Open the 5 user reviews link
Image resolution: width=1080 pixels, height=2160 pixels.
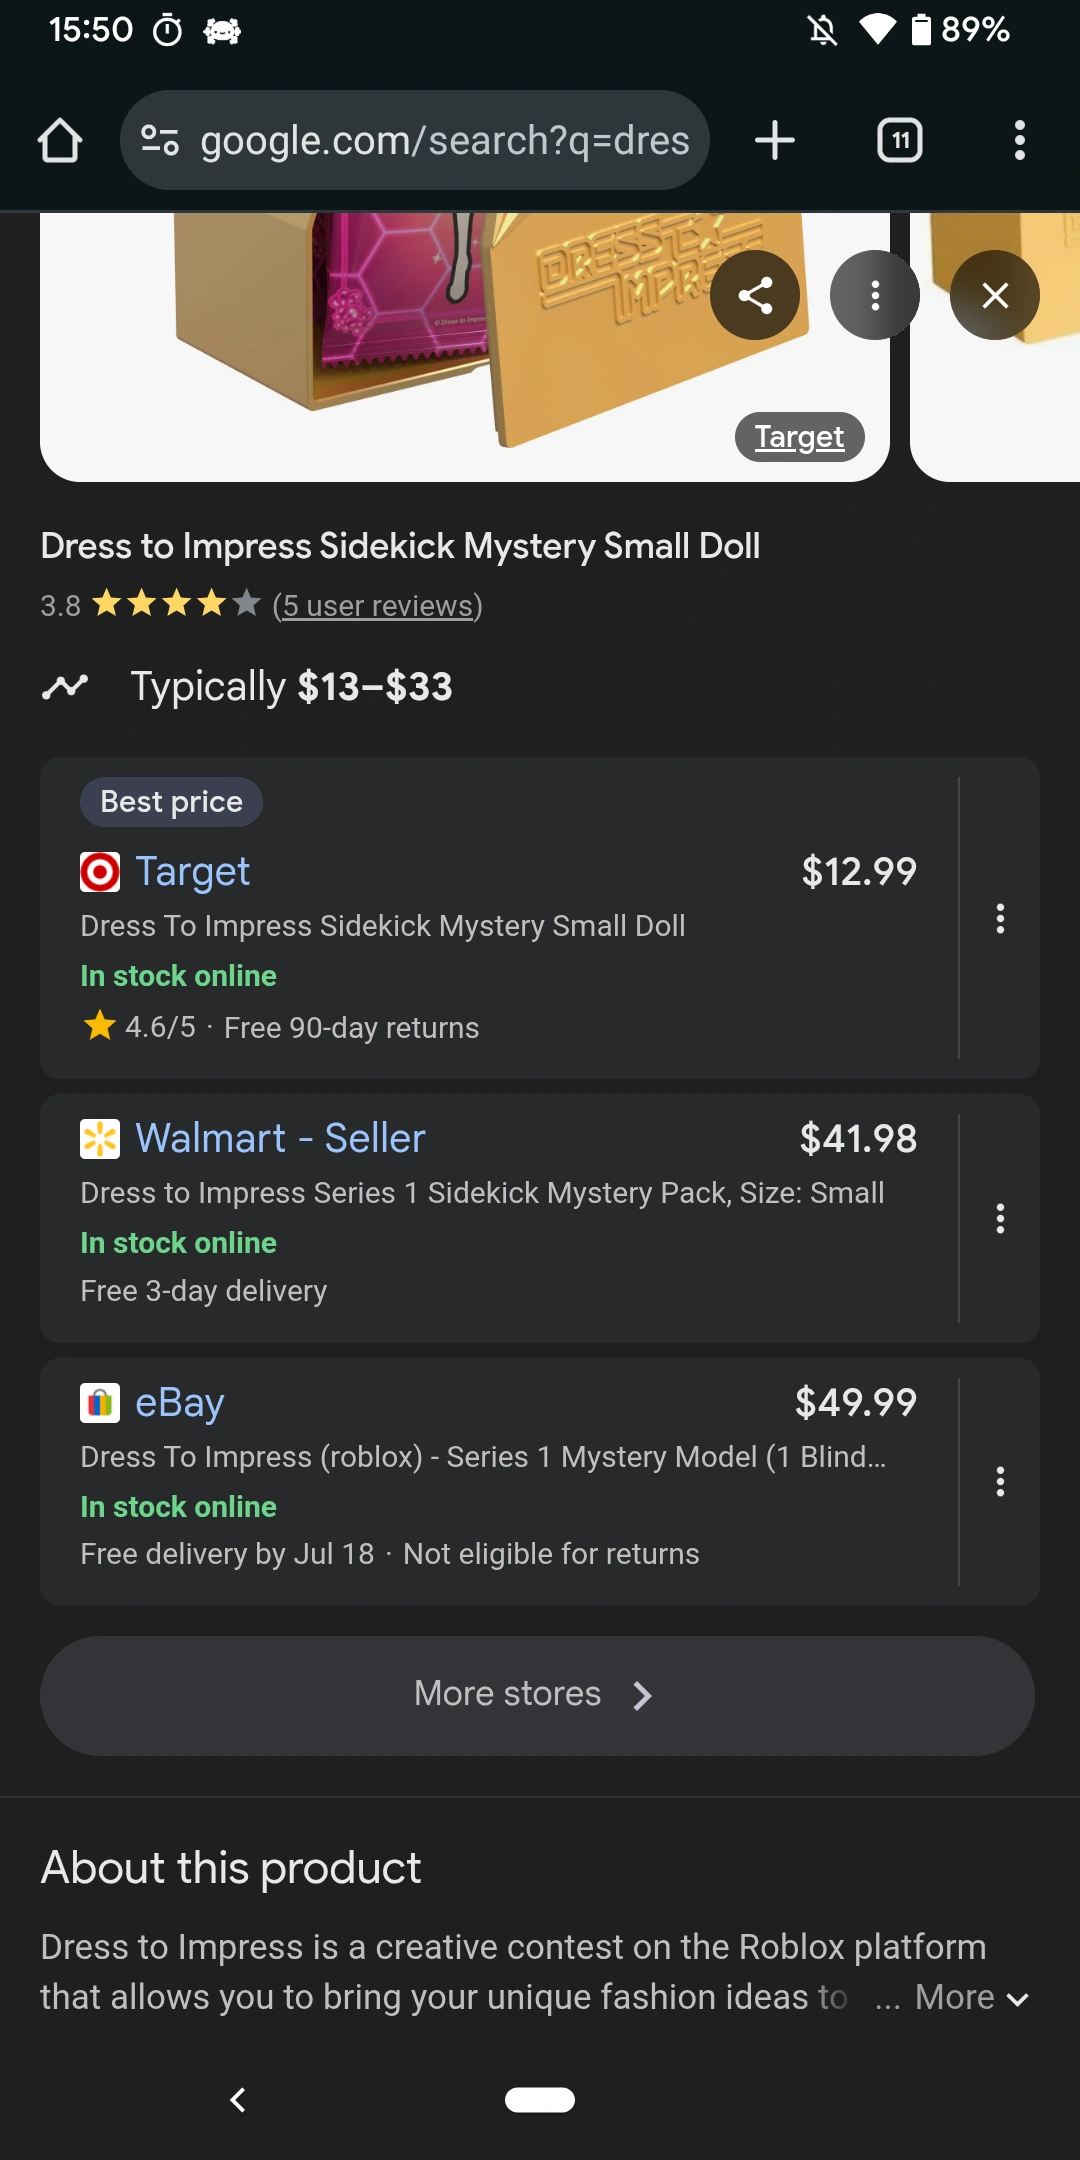click(377, 606)
